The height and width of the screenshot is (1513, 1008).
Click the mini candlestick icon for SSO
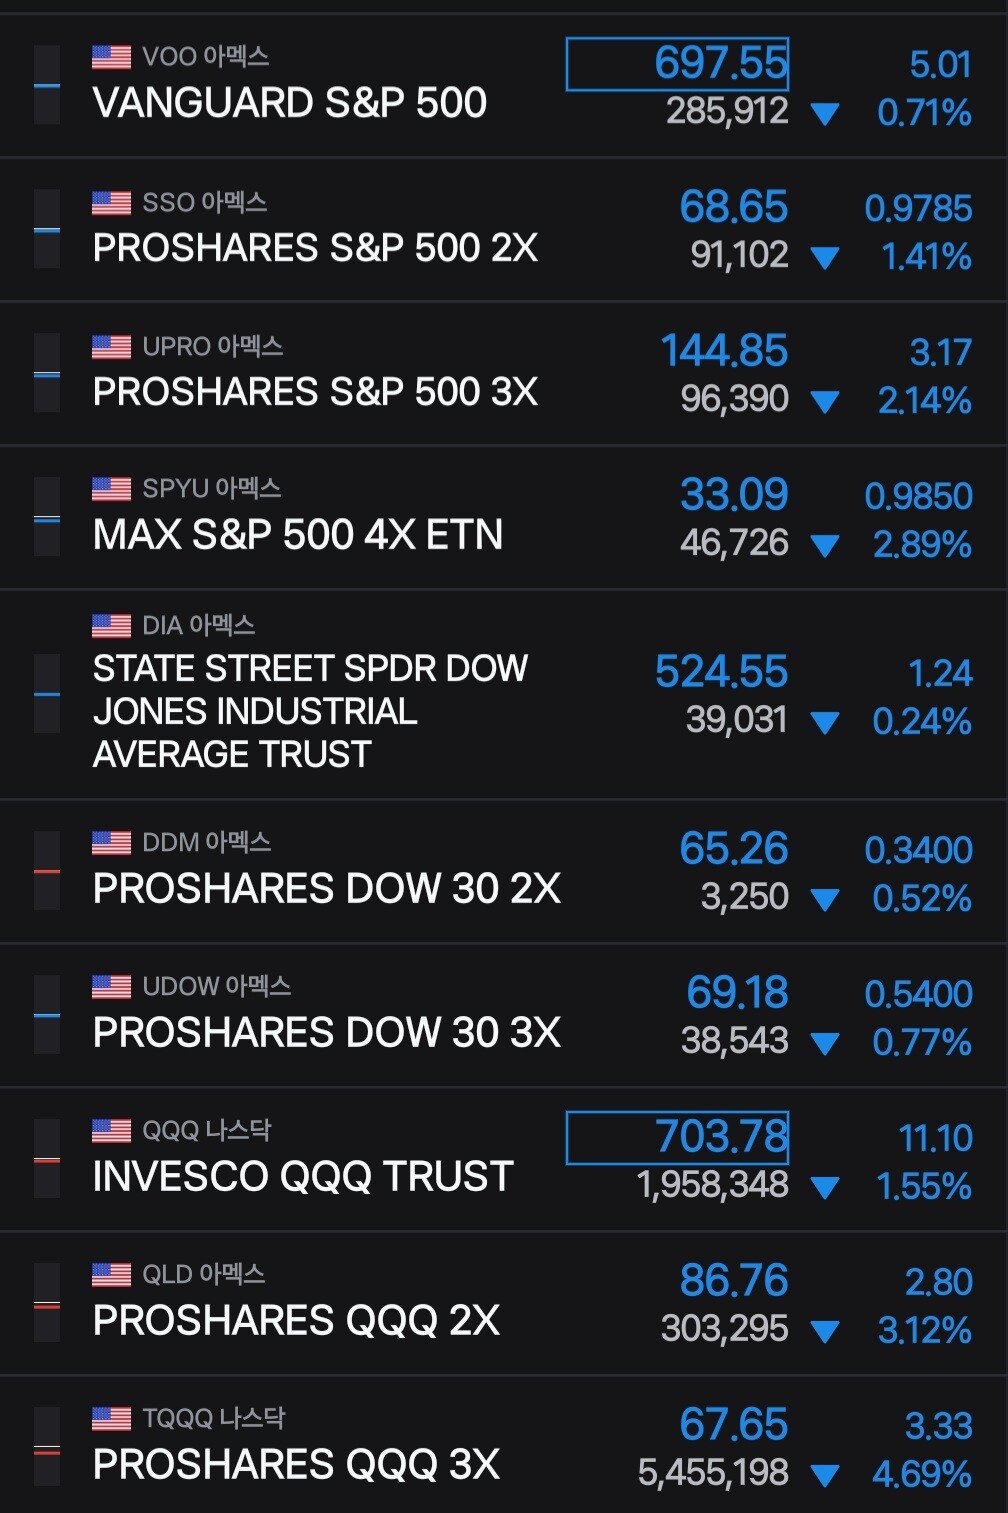(x=47, y=229)
